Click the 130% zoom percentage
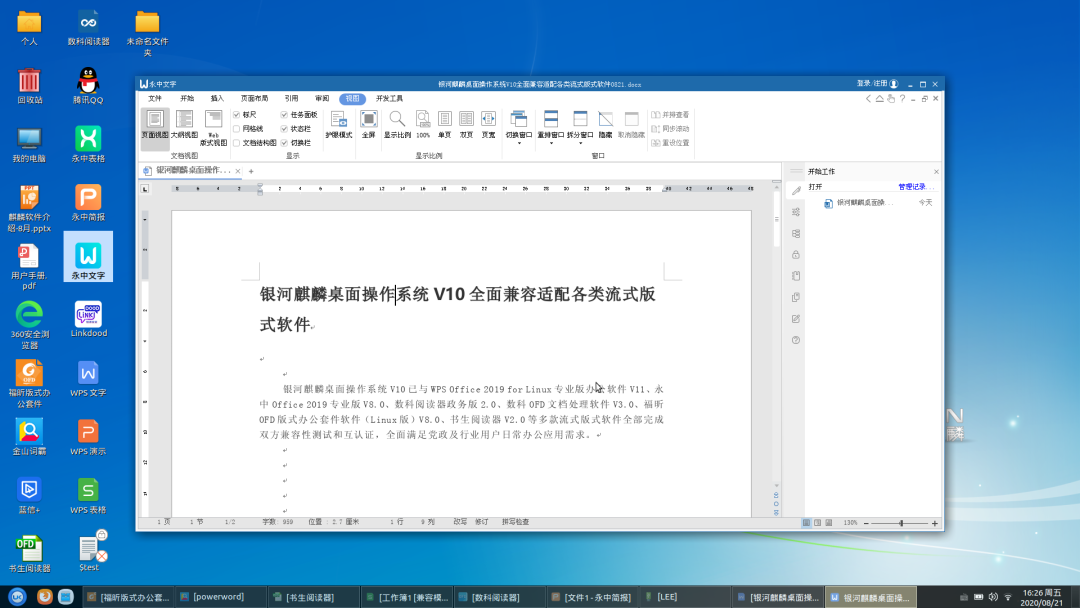 tap(851, 523)
